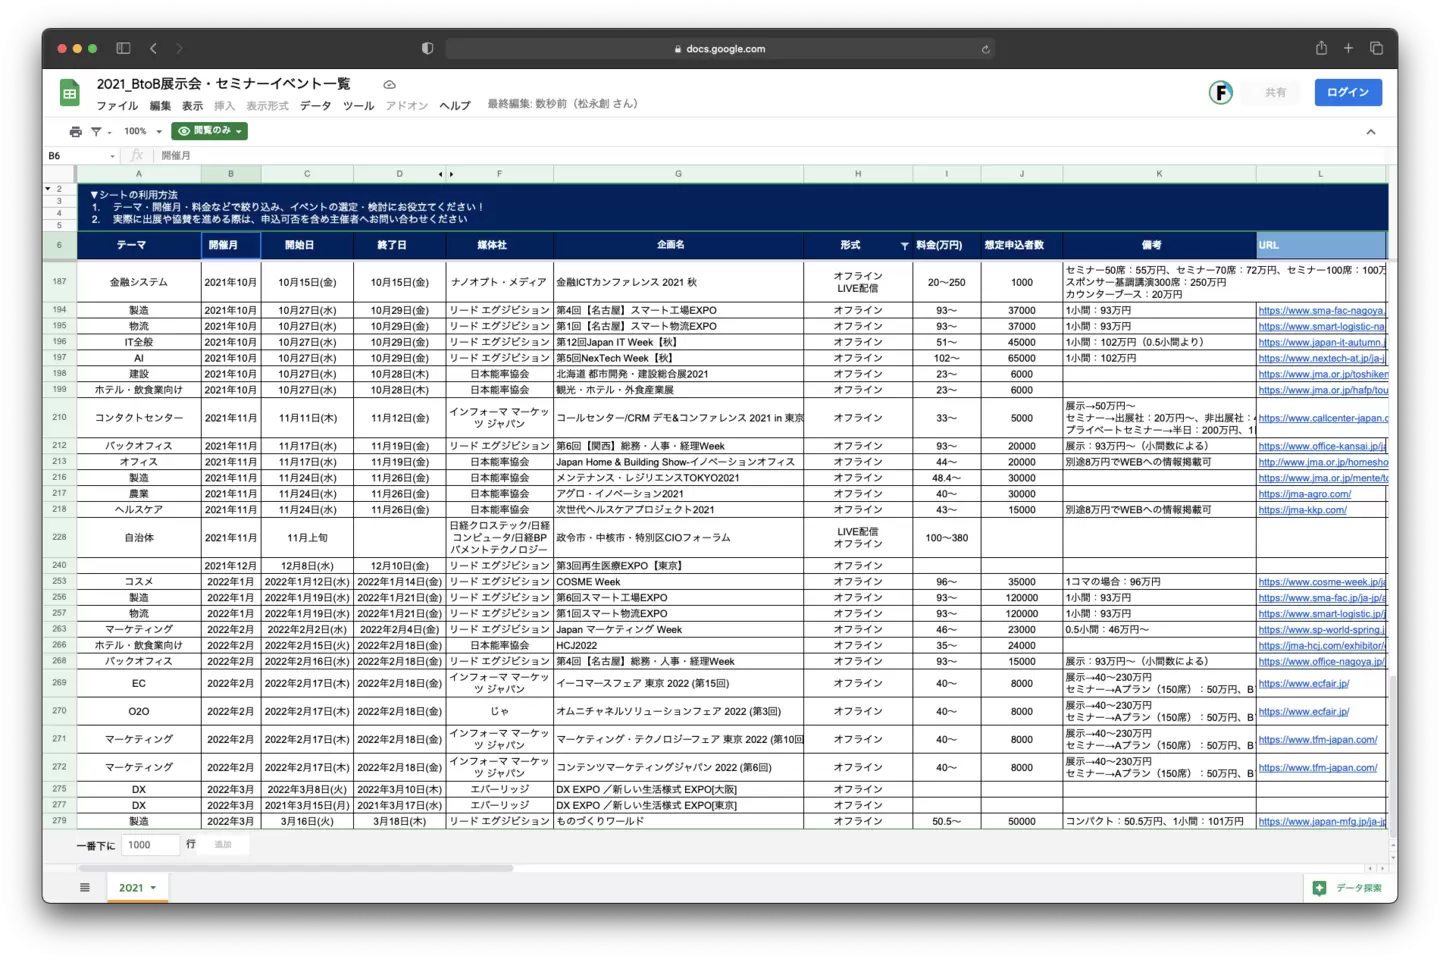Click the テーマ header cell
The width and height of the screenshot is (1440, 959).
click(x=139, y=246)
